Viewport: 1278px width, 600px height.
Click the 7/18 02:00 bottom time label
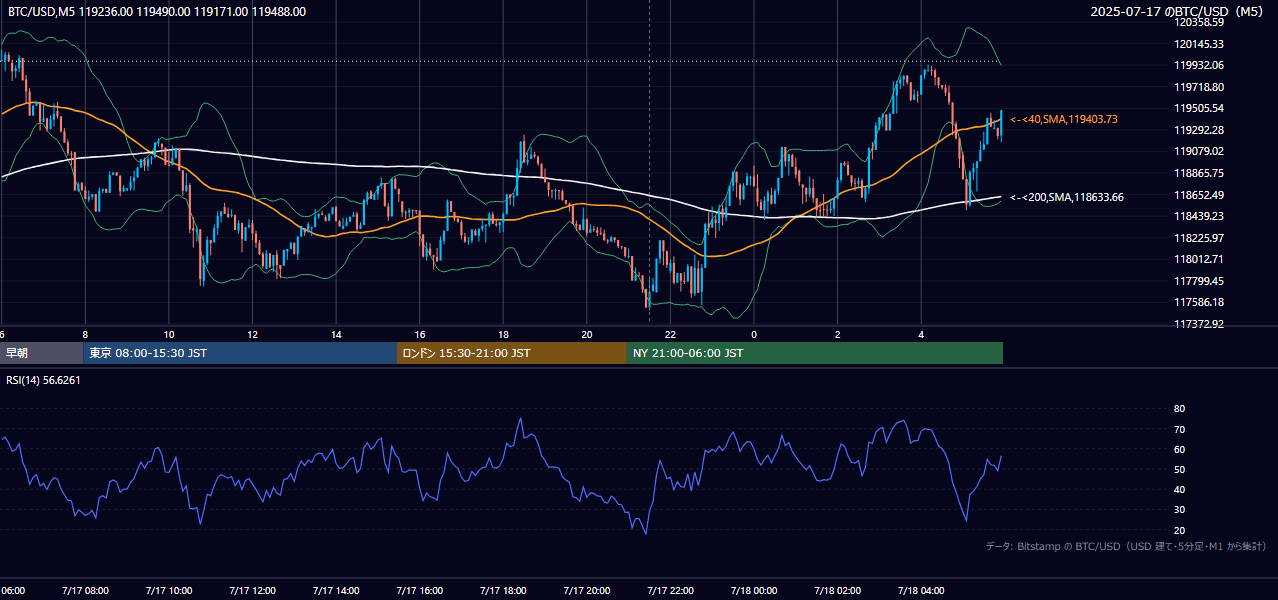click(837, 591)
